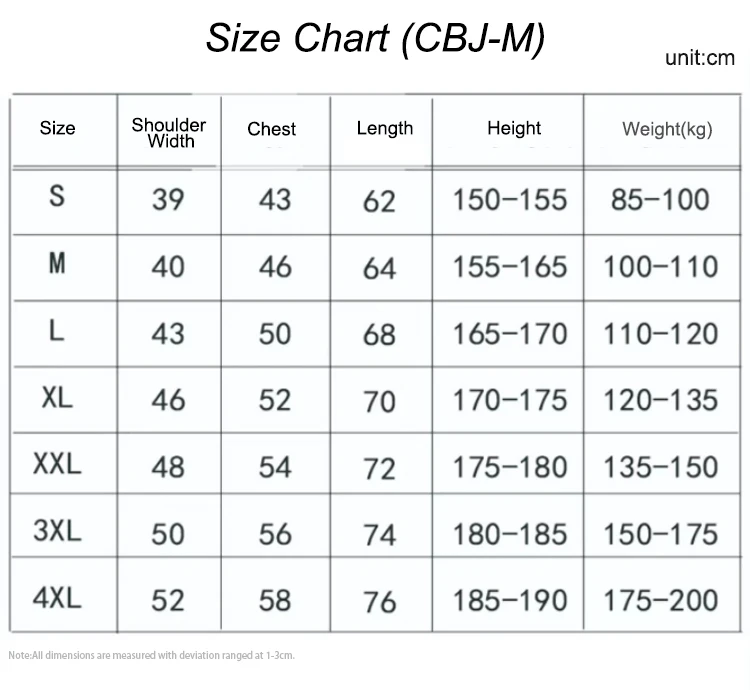The image size is (750, 690).
Task: Click the deviation note at the bottom
Action: click(152, 656)
